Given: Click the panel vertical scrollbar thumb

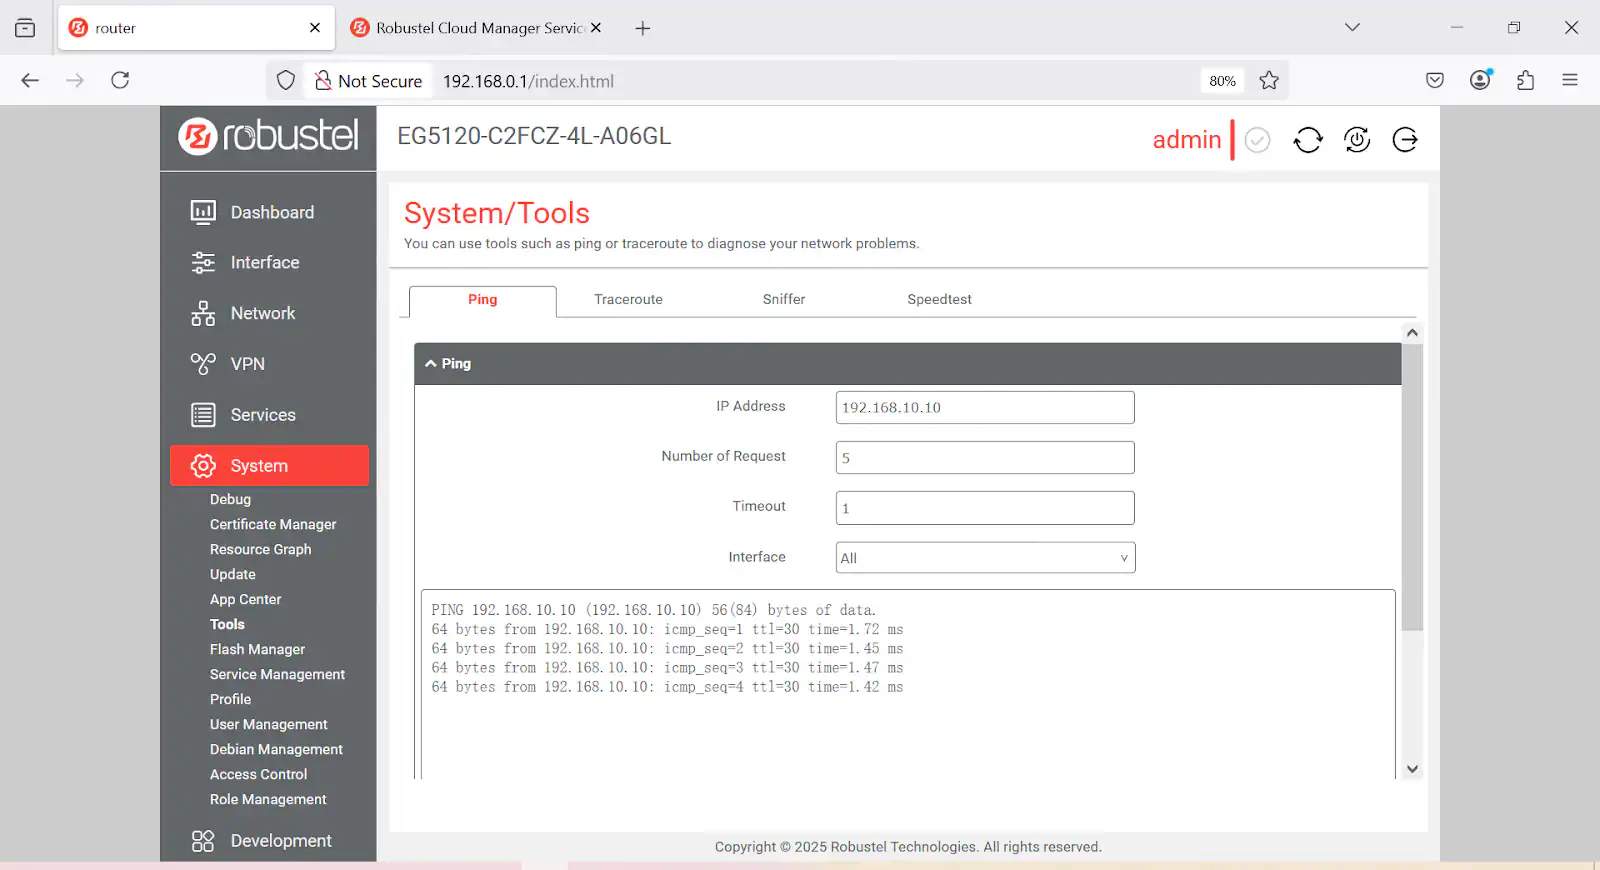Looking at the screenshot, I should tap(1412, 487).
